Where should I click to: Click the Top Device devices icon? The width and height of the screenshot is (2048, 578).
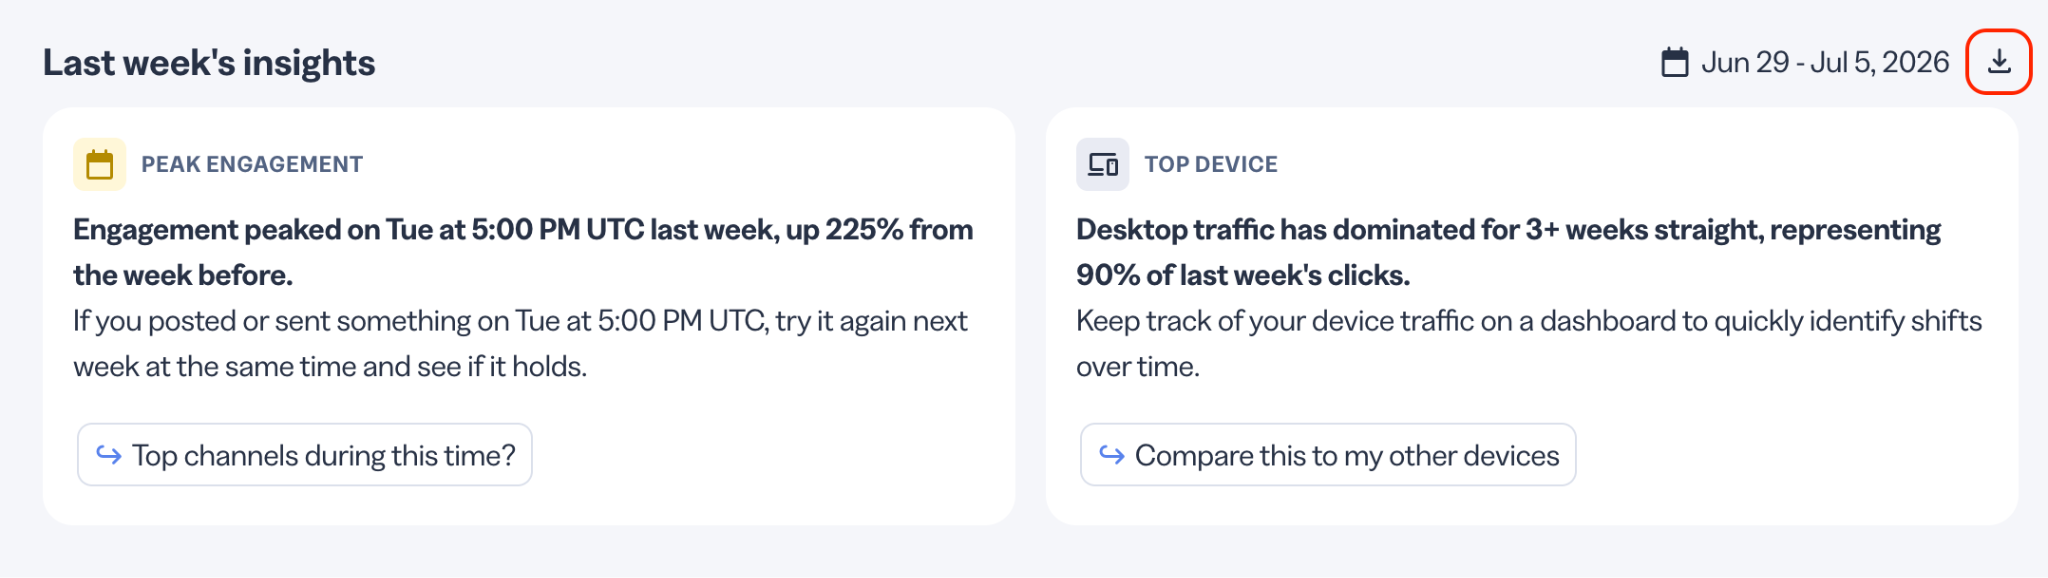coord(1103,164)
